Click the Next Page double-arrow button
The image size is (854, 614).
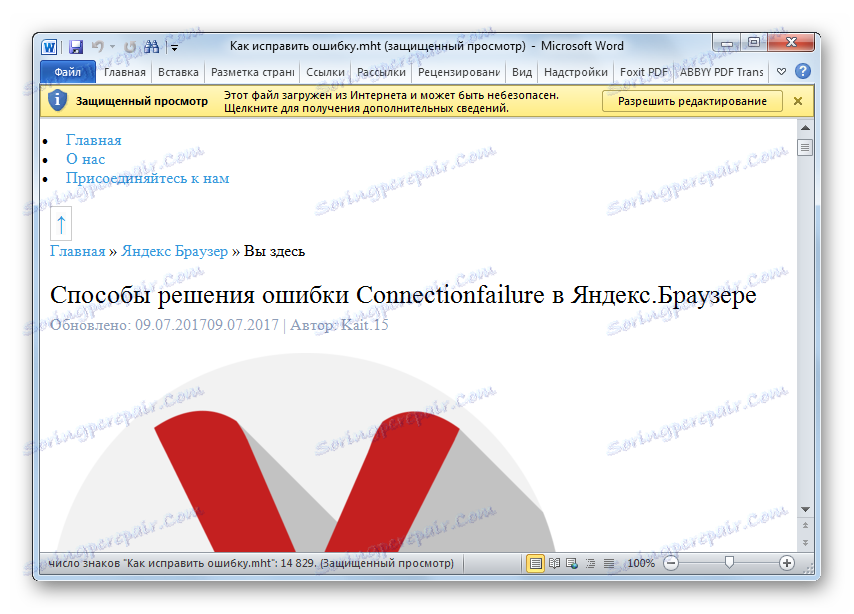tap(805, 543)
